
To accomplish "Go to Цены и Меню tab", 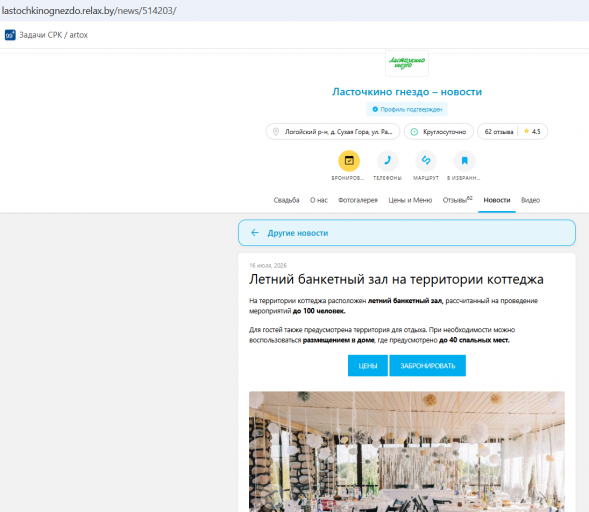I will (x=410, y=200).
